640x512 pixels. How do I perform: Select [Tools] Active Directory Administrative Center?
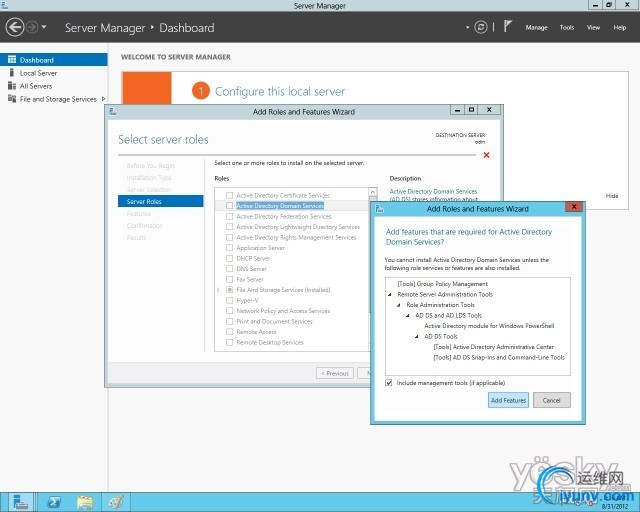(x=493, y=347)
